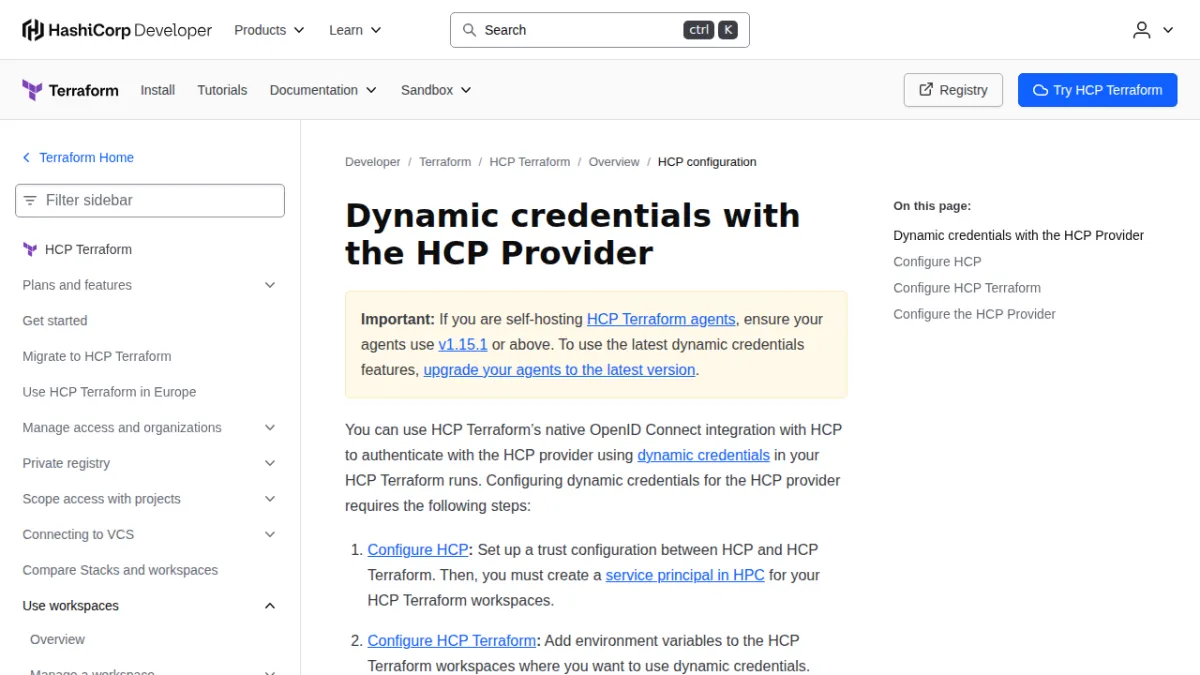The width and height of the screenshot is (1200, 675).
Task: Open Use HCP Terraform in Europe item
Action: pos(109,392)
